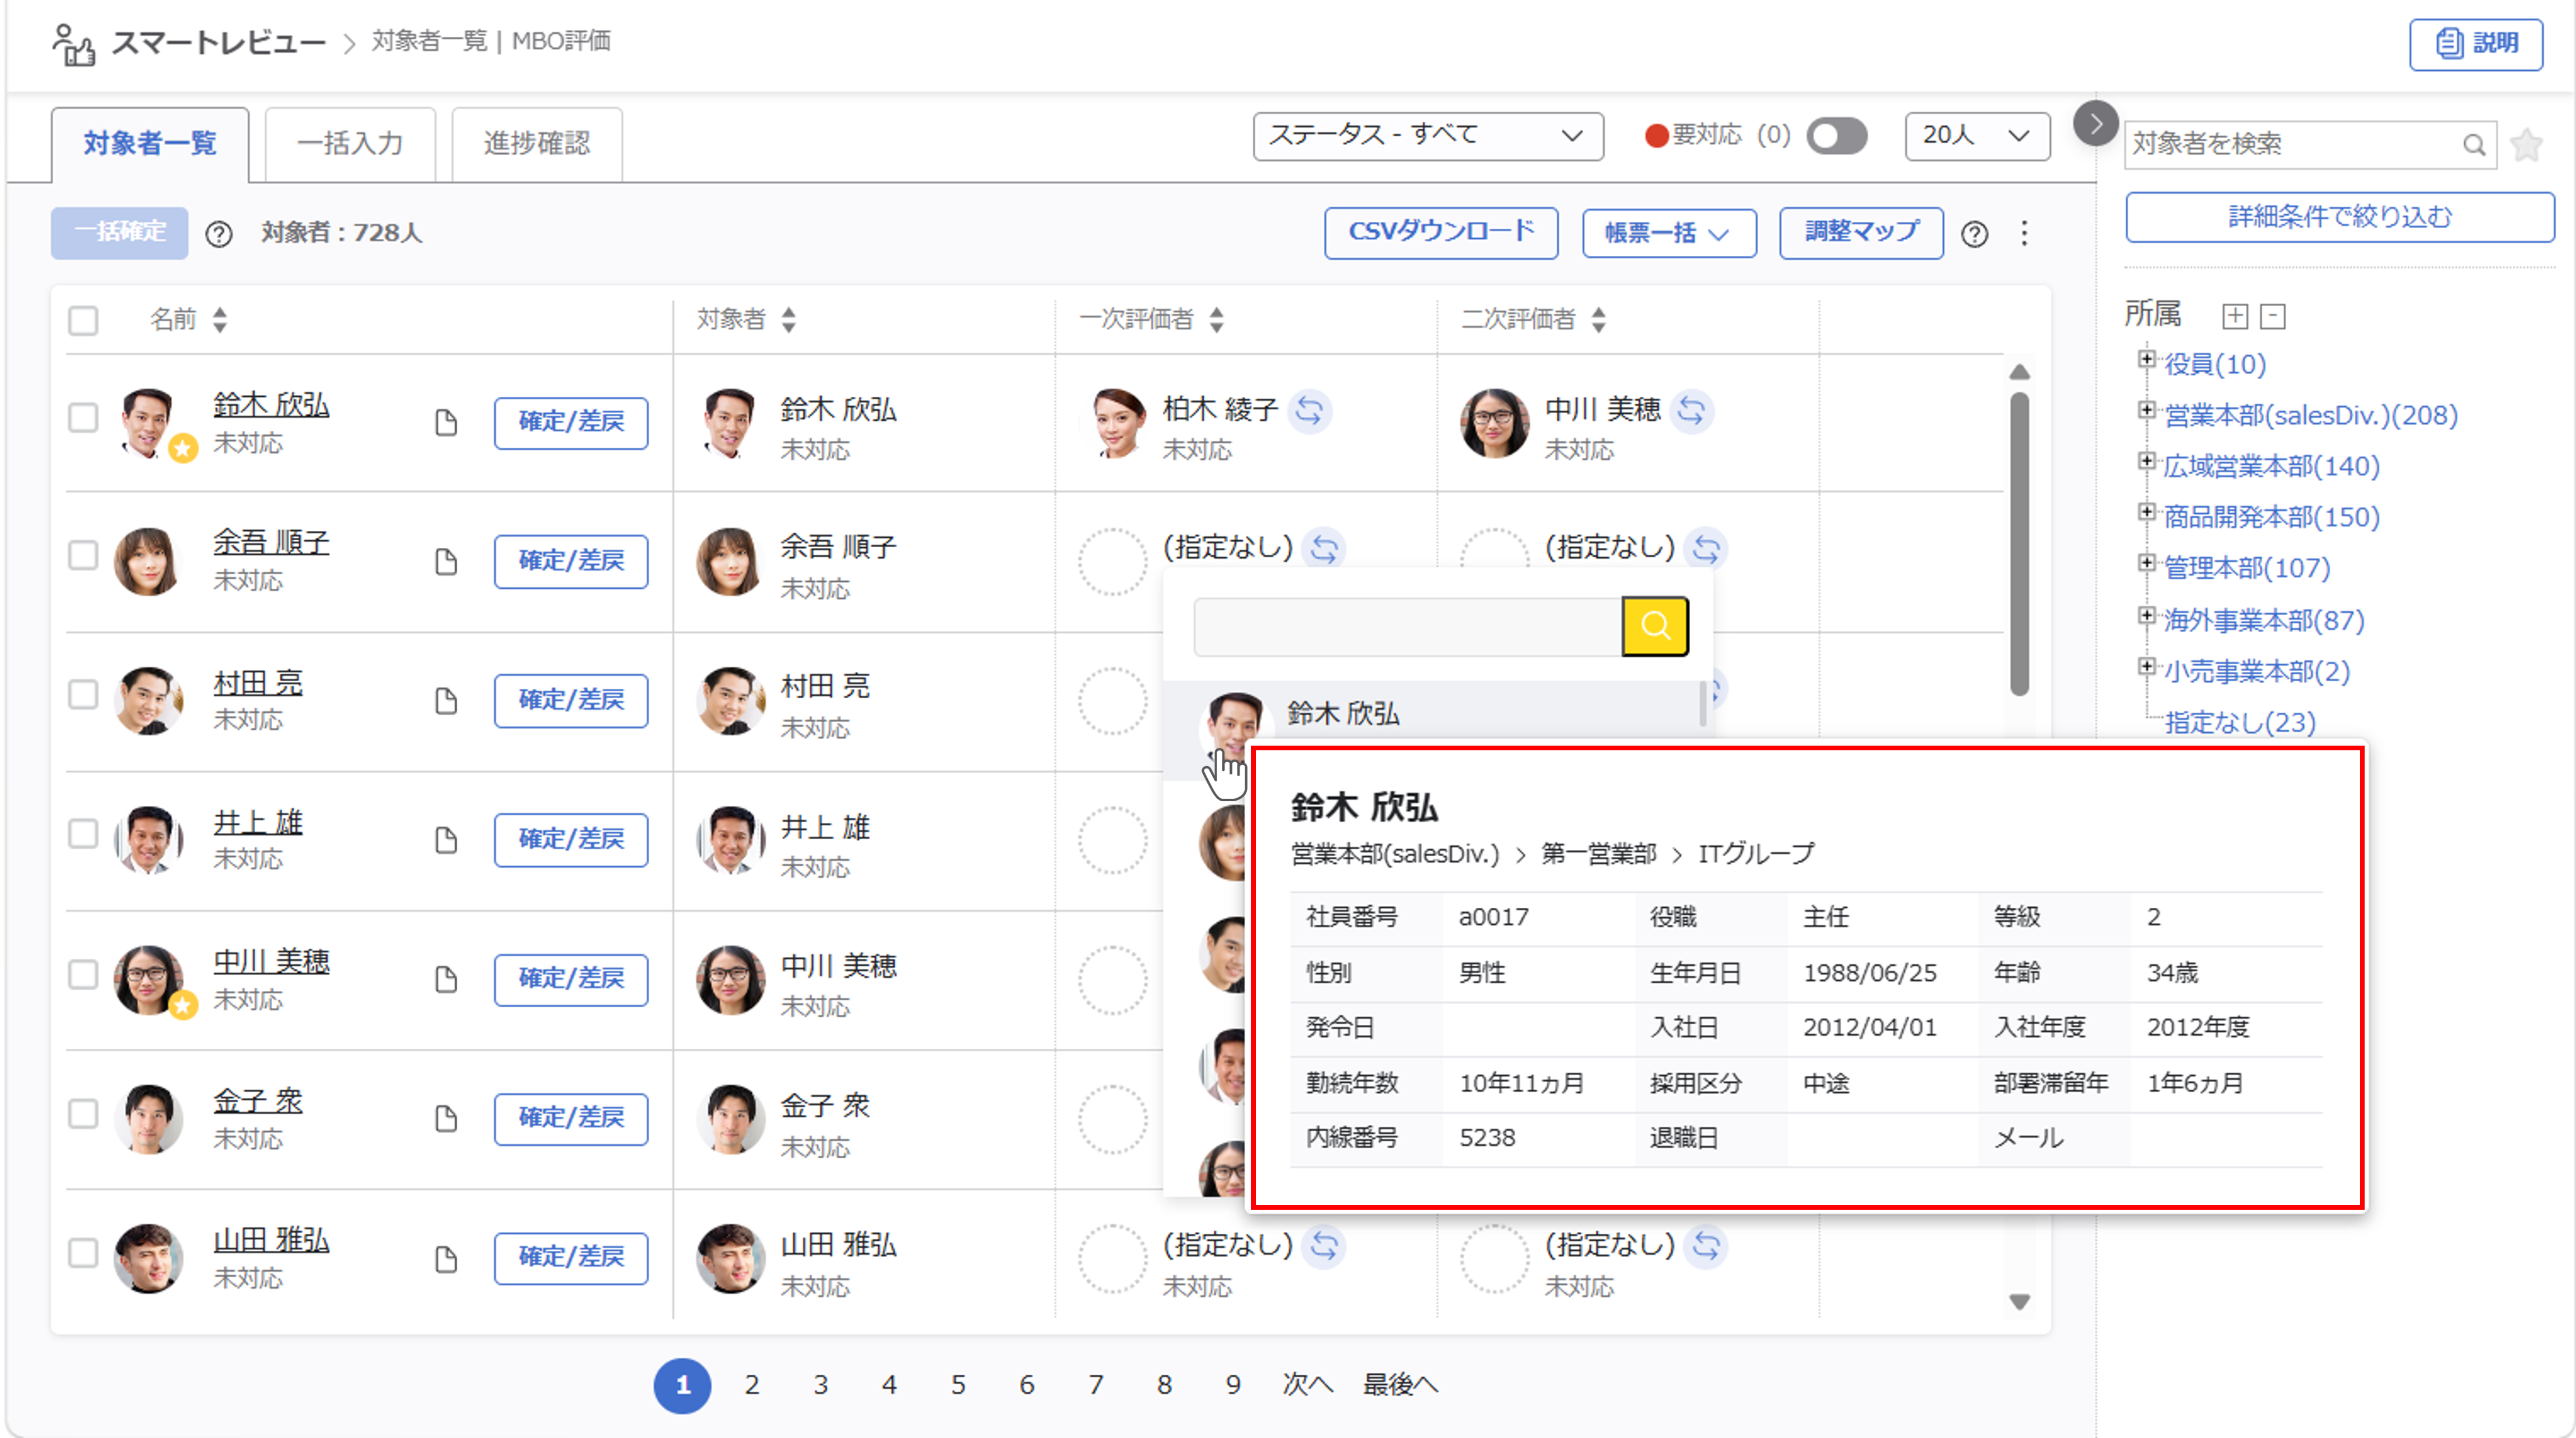The height and width of the screenshot is (1438, 2576).
Task: Check the select-all checkbox in header
Action: (83, 320)
